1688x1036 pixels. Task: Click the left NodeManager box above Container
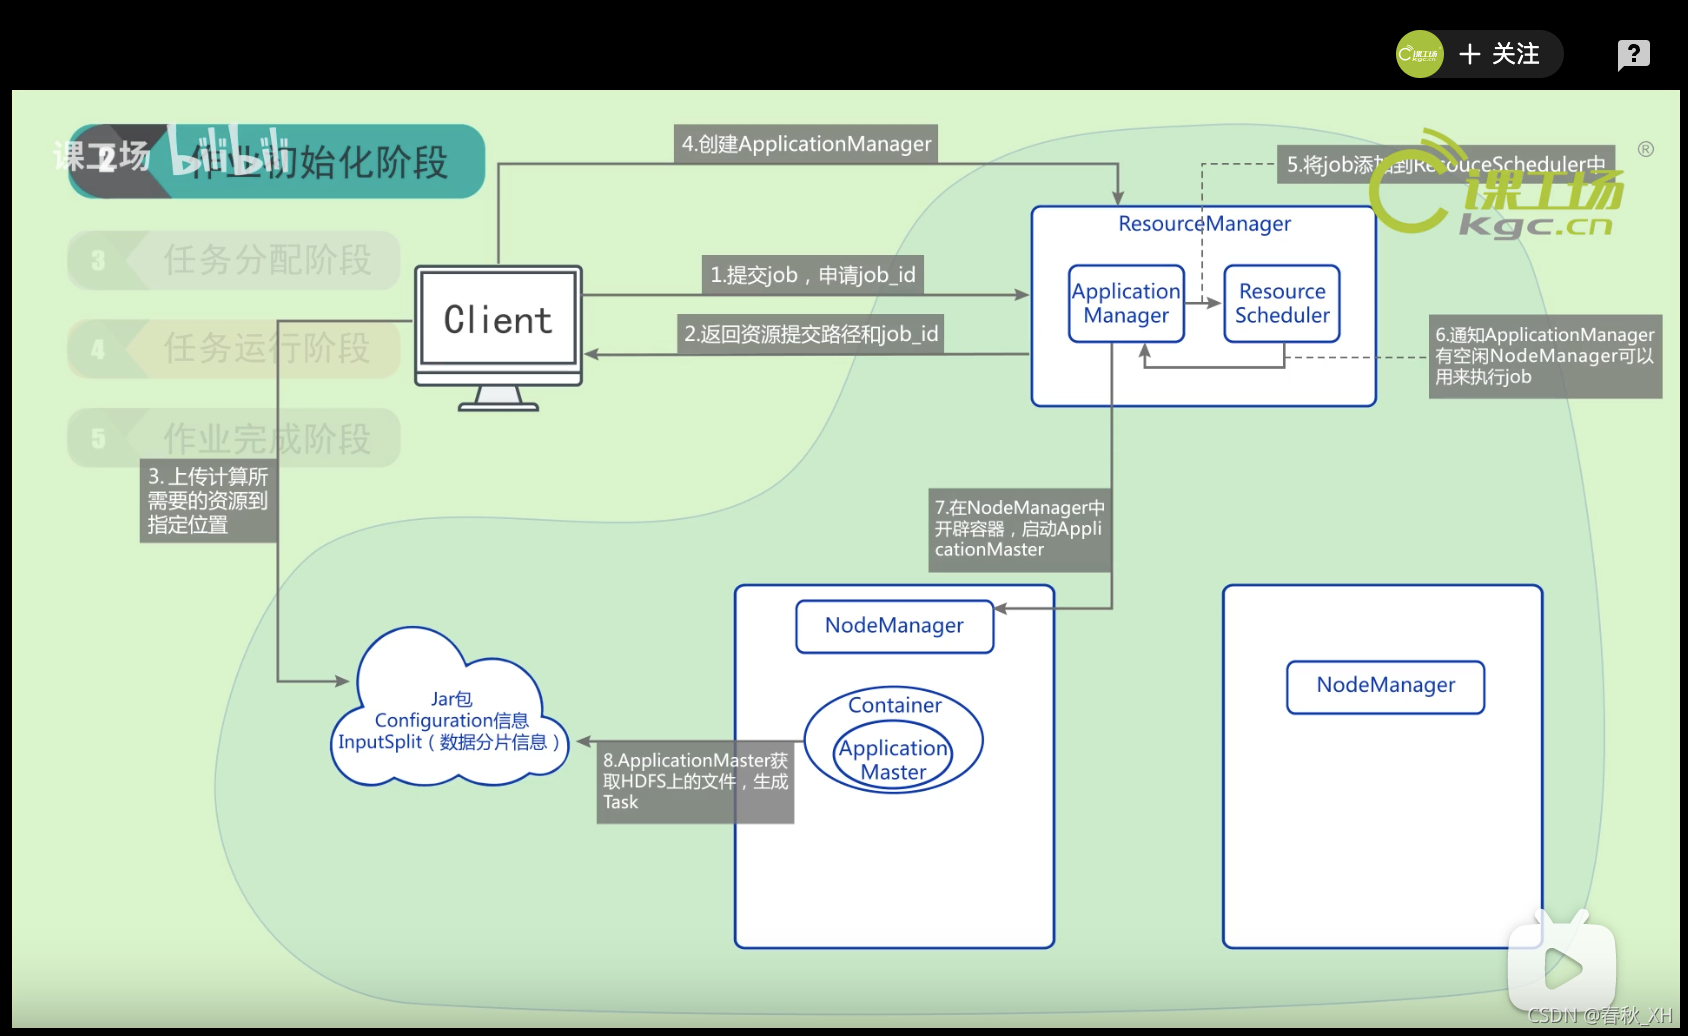[x=894, y=626]
